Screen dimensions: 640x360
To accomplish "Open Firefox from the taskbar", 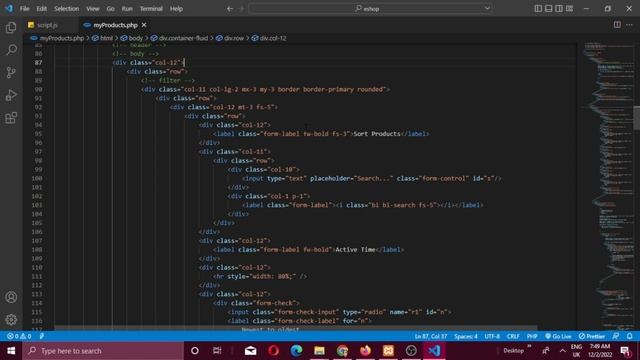I will [x=365, y=351].
